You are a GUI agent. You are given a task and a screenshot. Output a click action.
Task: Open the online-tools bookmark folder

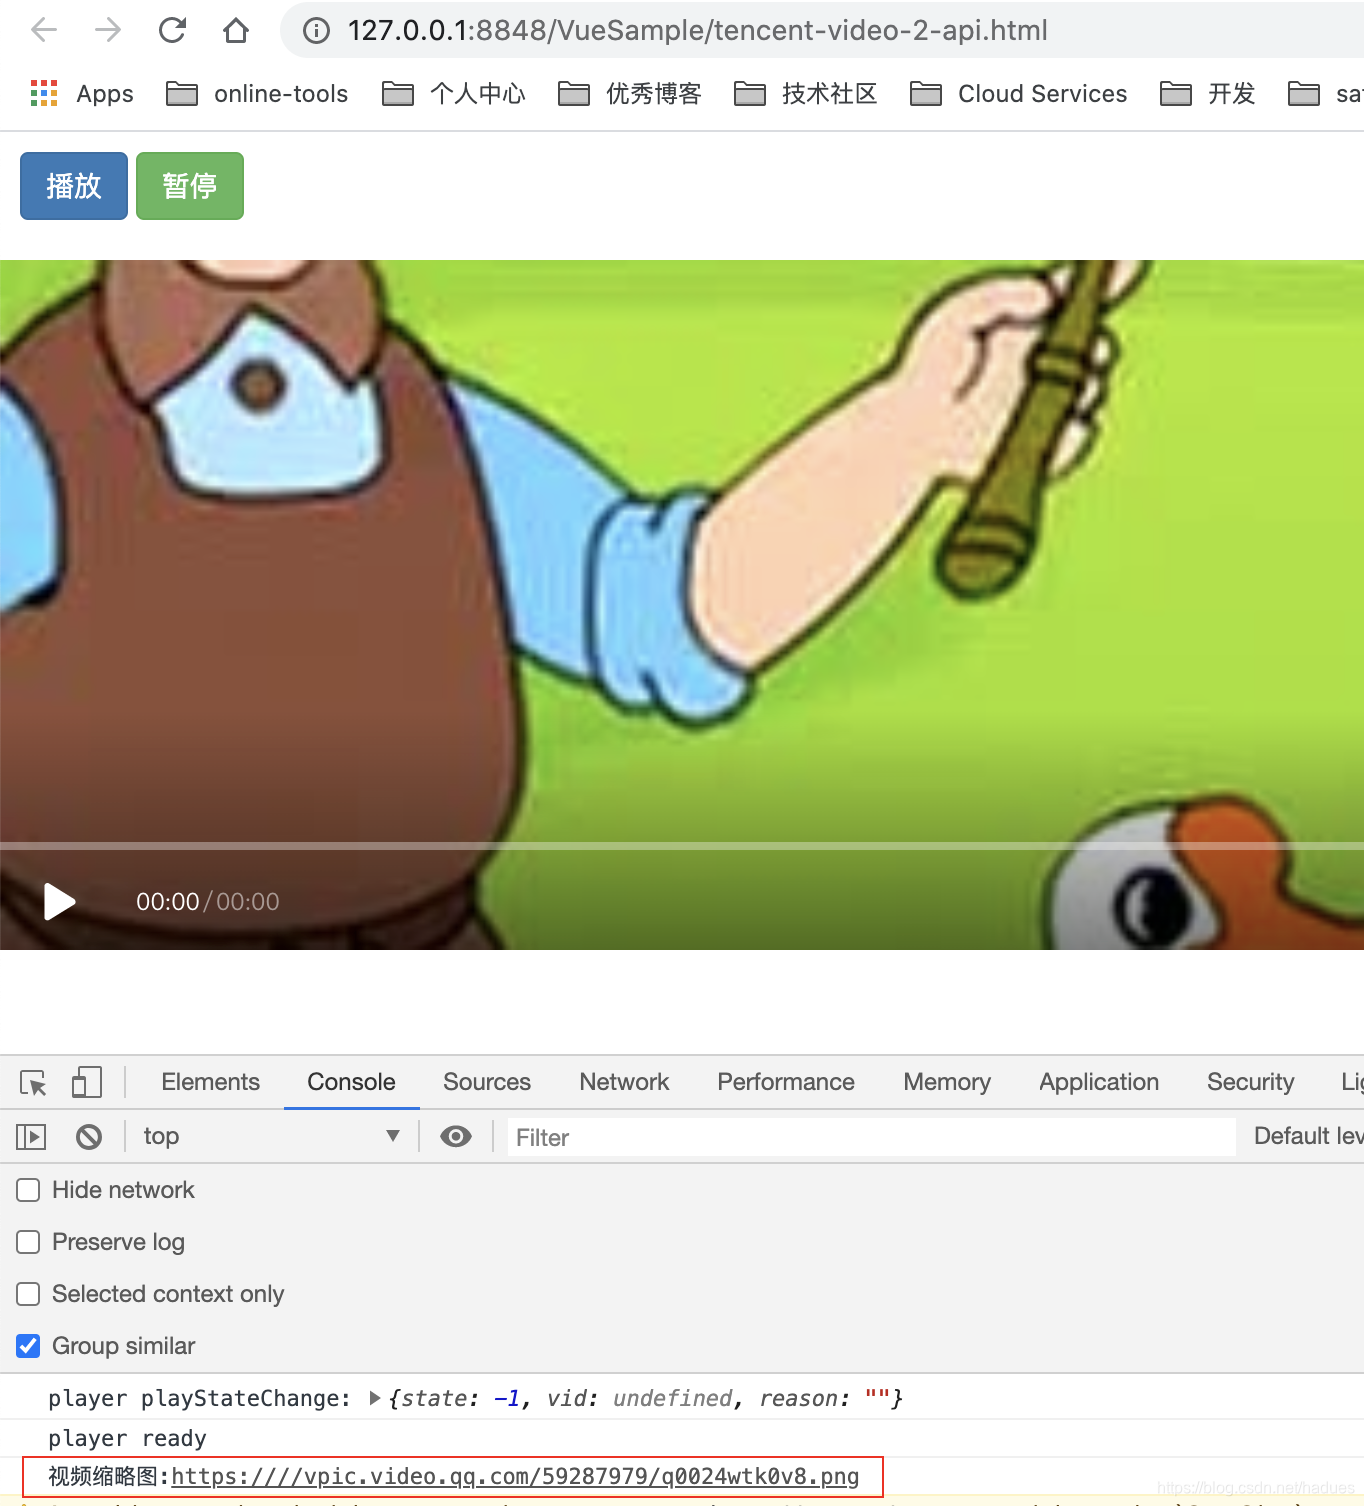pyautogui.click(x=257, y=94)
